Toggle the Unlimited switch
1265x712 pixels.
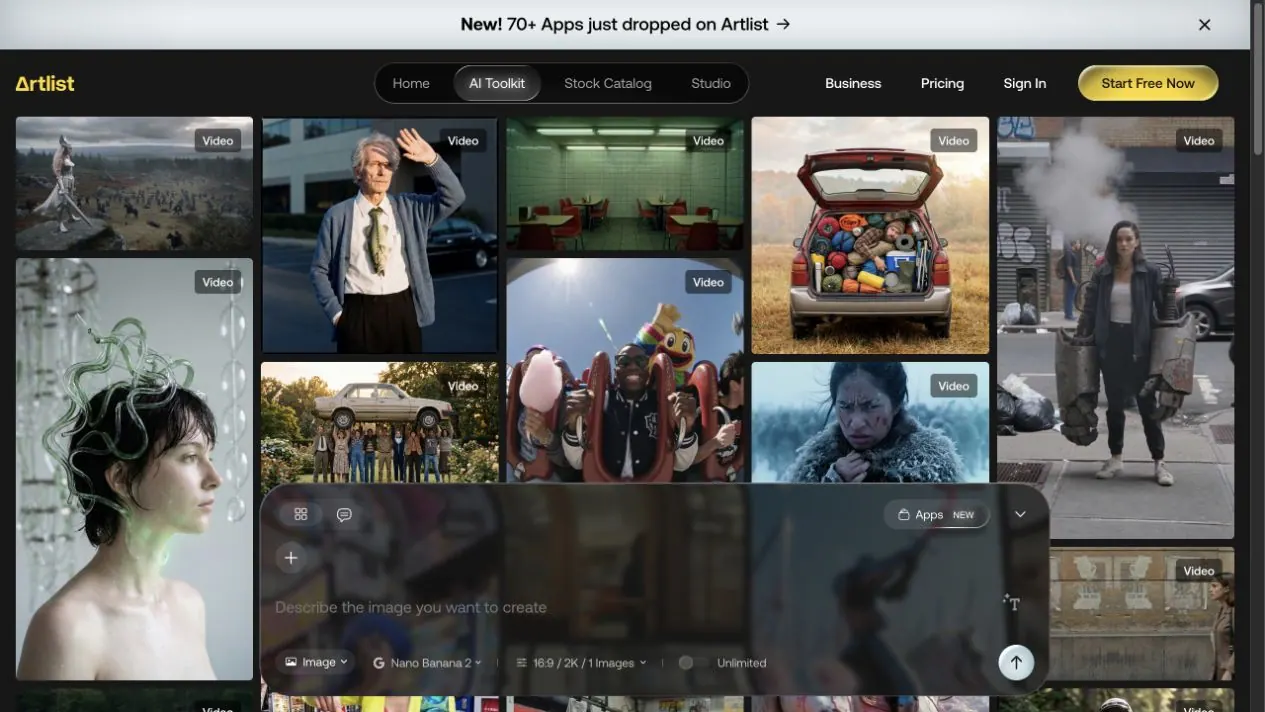tap(692, 663)
